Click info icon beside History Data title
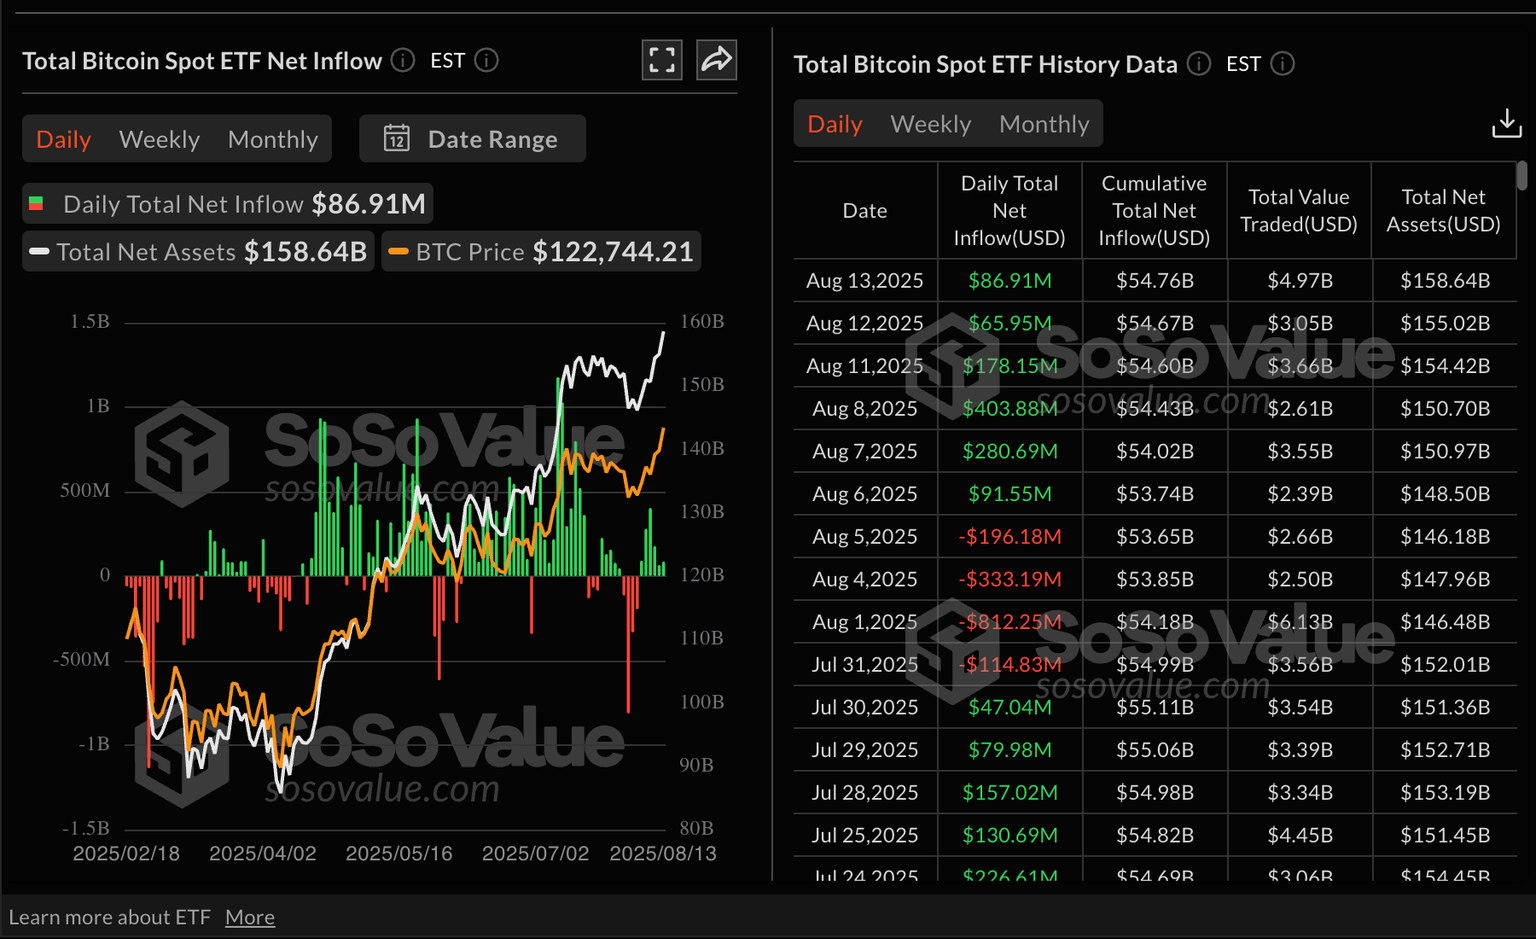The width and height of the screenshot is (1536, 939). (1198, 64)
